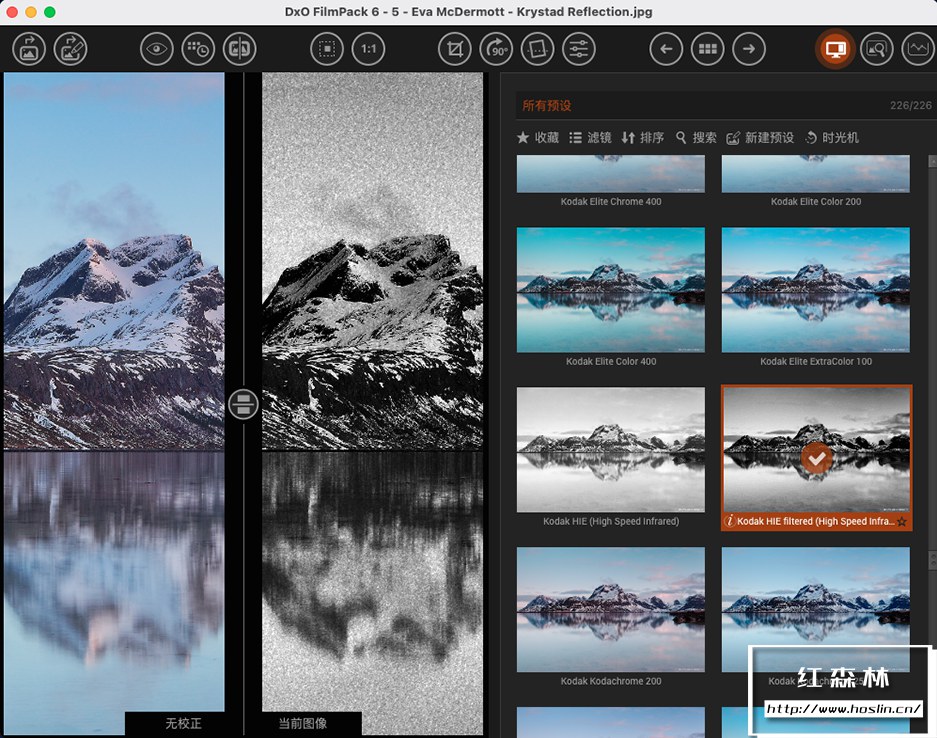This screenshot has width=937, height=738.
Task: Fit image to screen icon
Action: pos(327,49)
